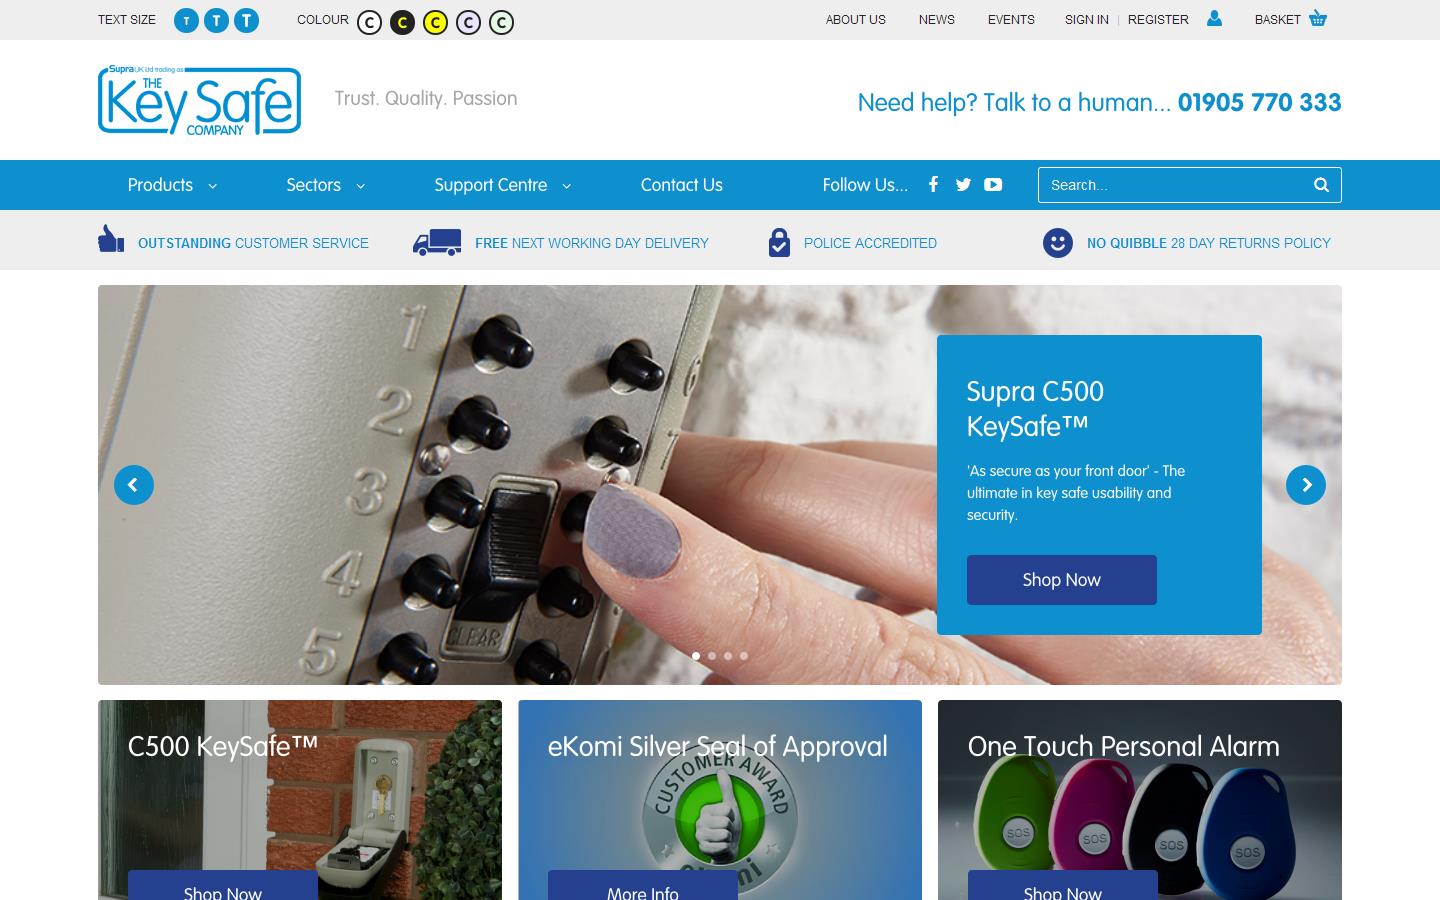Click the user account icon
Screen dimensions: 1440x900
coord(1214,18)
